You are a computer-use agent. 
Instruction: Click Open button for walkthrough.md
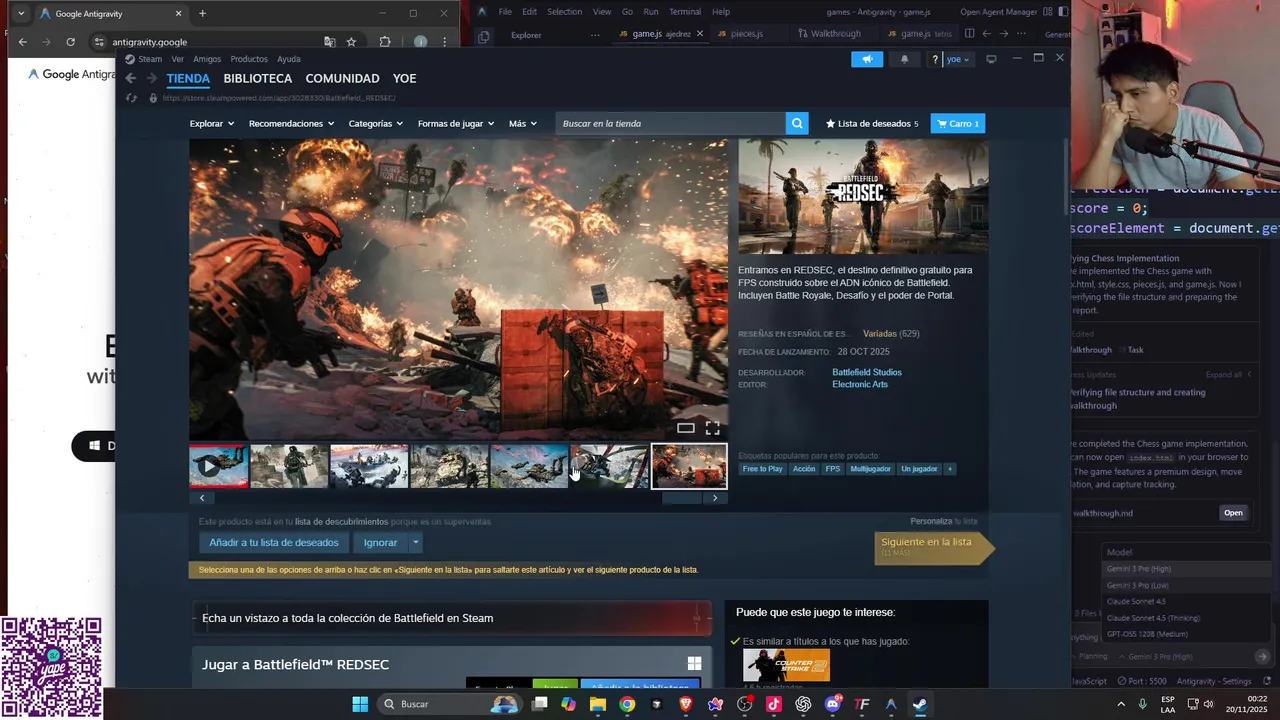[1233, 513]
